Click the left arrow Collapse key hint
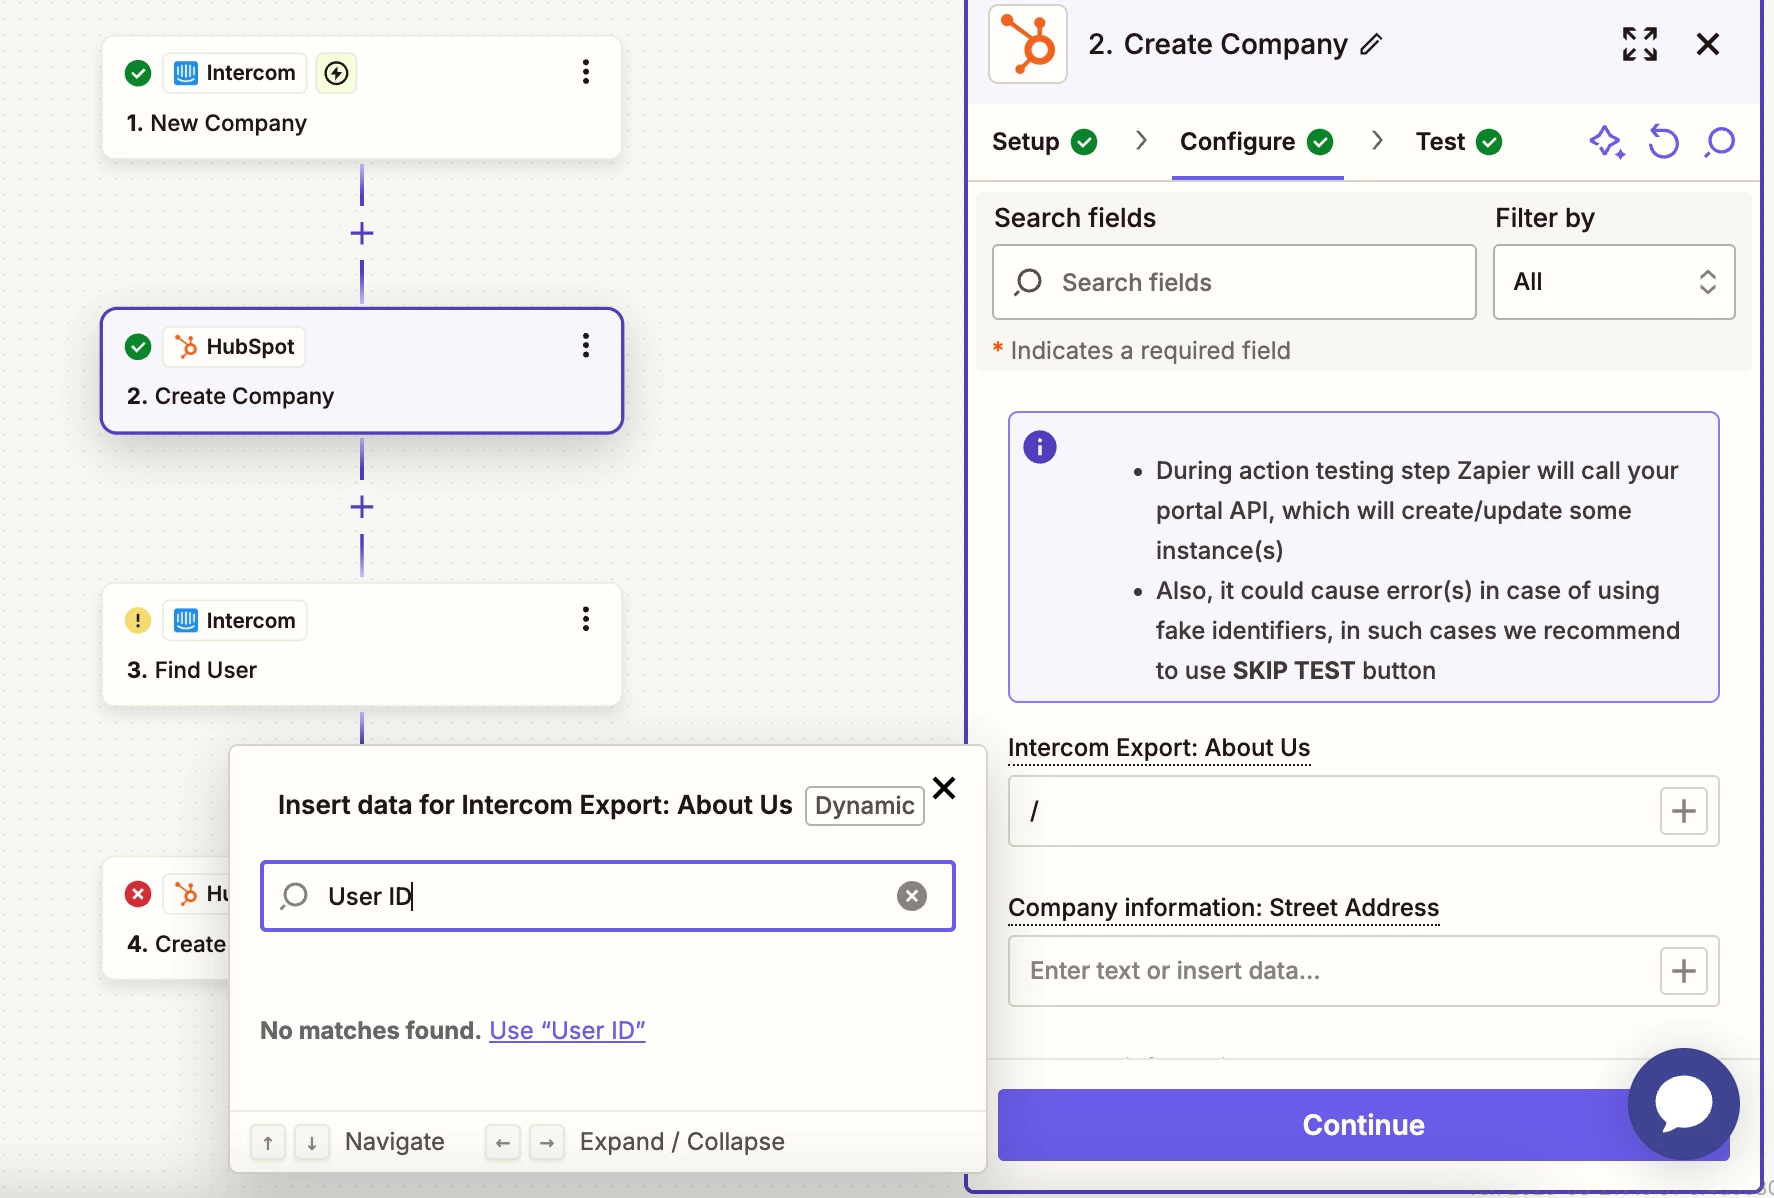 click(503, 1142)
